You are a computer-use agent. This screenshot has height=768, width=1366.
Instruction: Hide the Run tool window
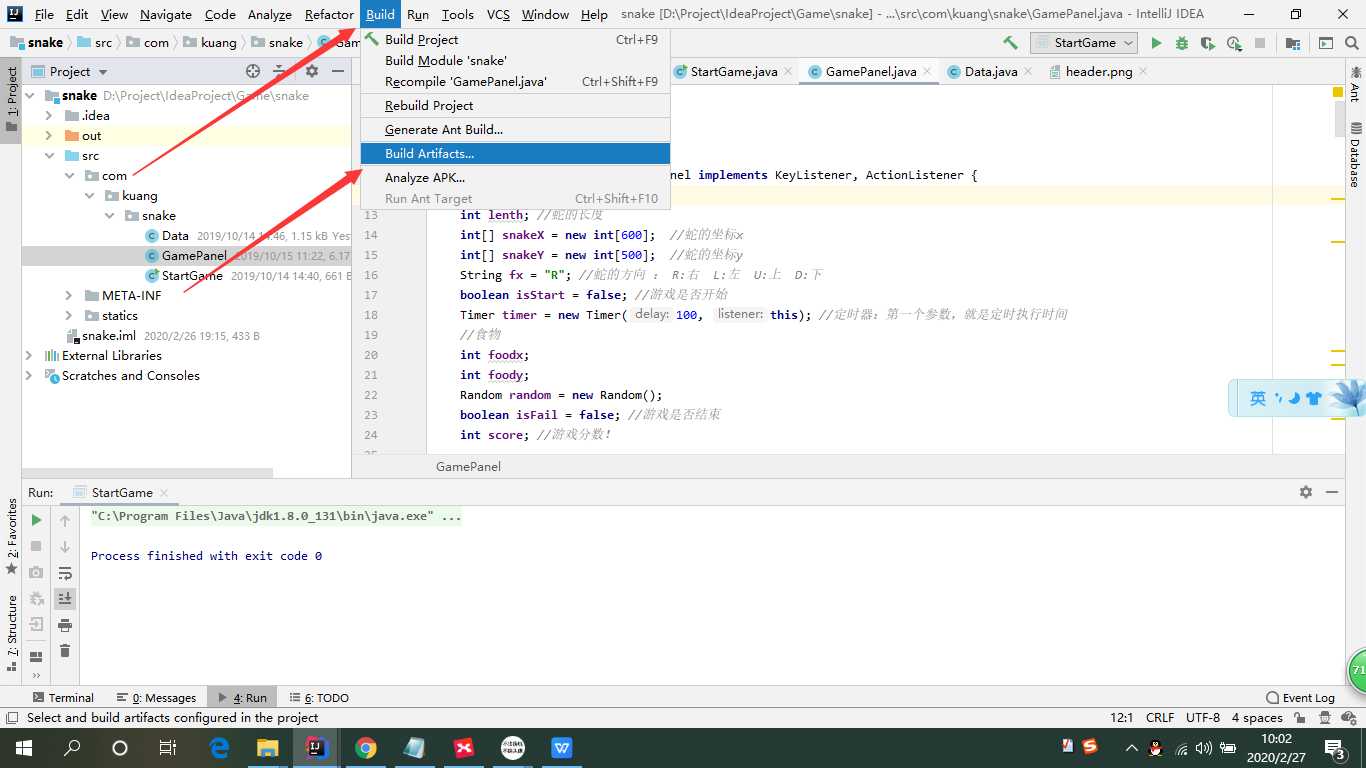(x=1332, y=492)
